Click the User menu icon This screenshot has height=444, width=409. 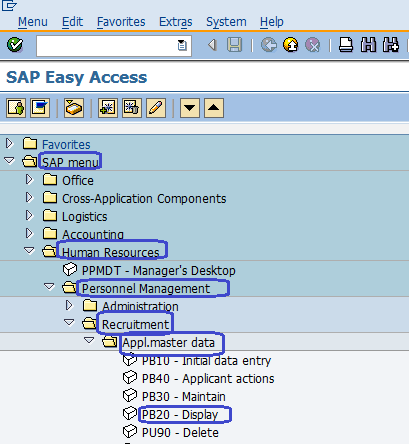coord(16,108)
